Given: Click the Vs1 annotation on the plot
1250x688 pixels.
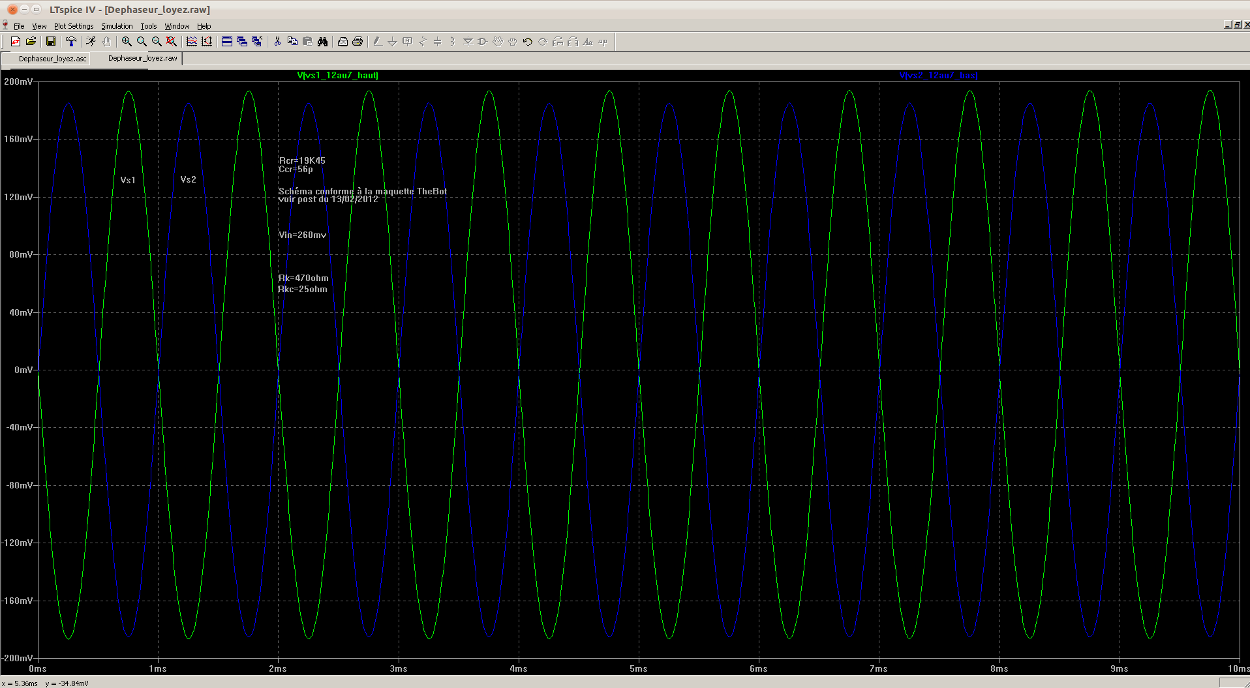Looking at the screenshot, I should 128,180.
